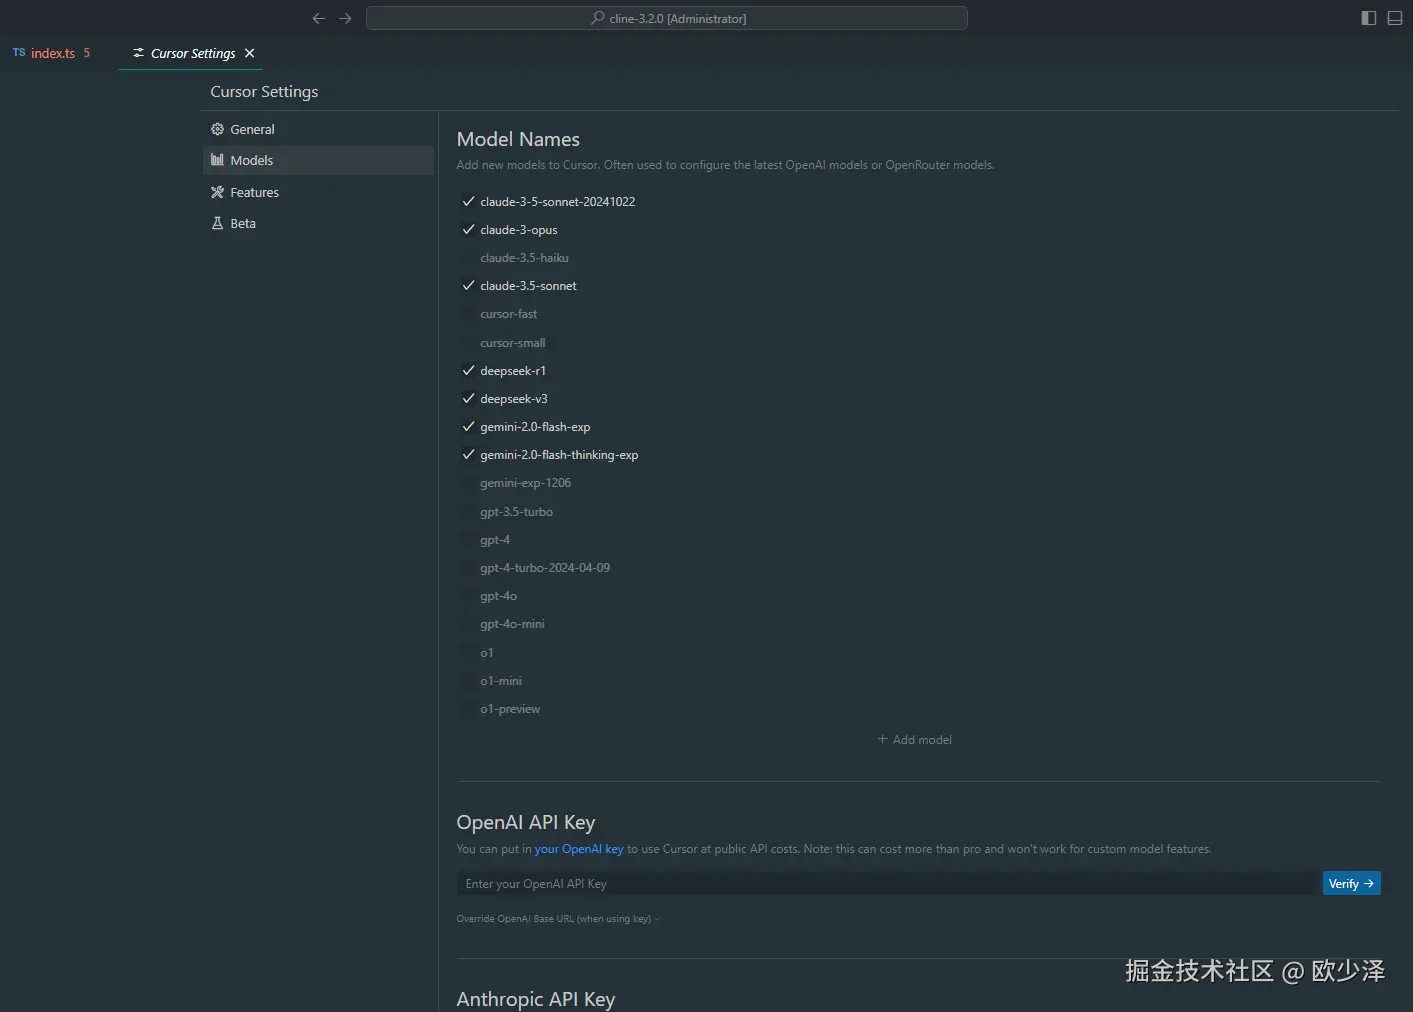Toggle primary sidebar layout icon

click(1369, 18)
